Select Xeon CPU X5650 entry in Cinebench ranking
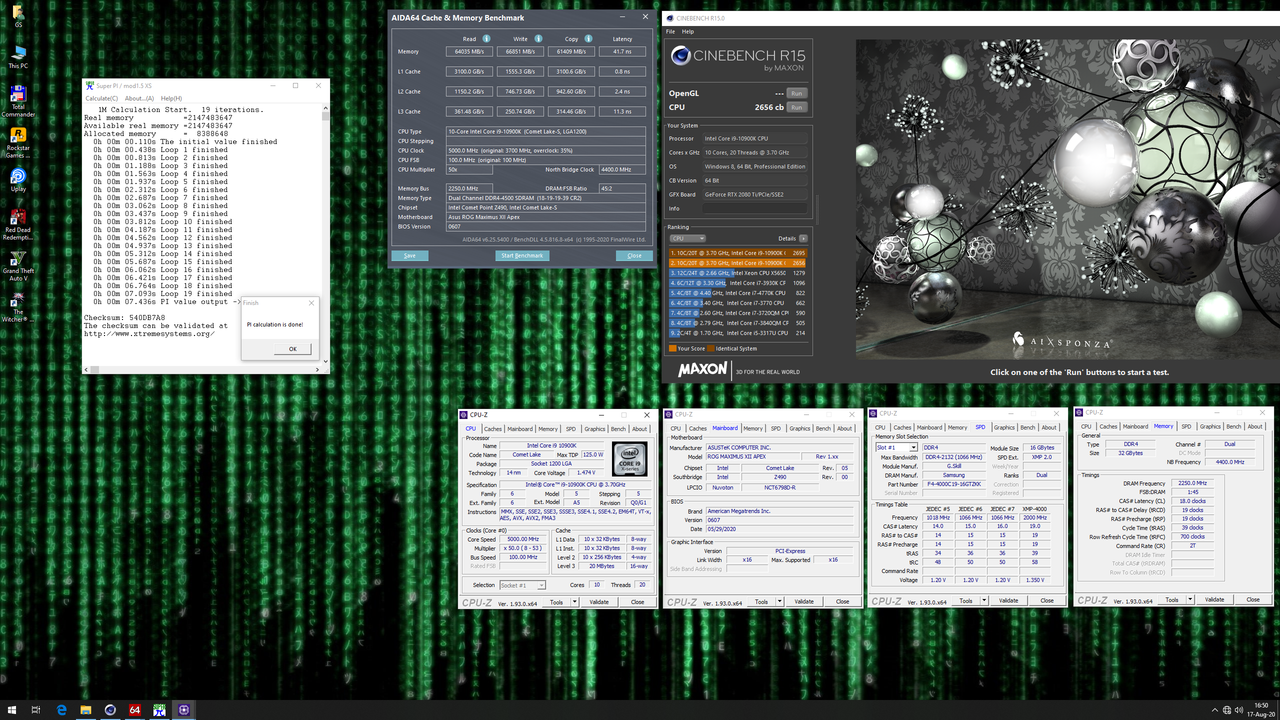 click(x=738, y=273)
